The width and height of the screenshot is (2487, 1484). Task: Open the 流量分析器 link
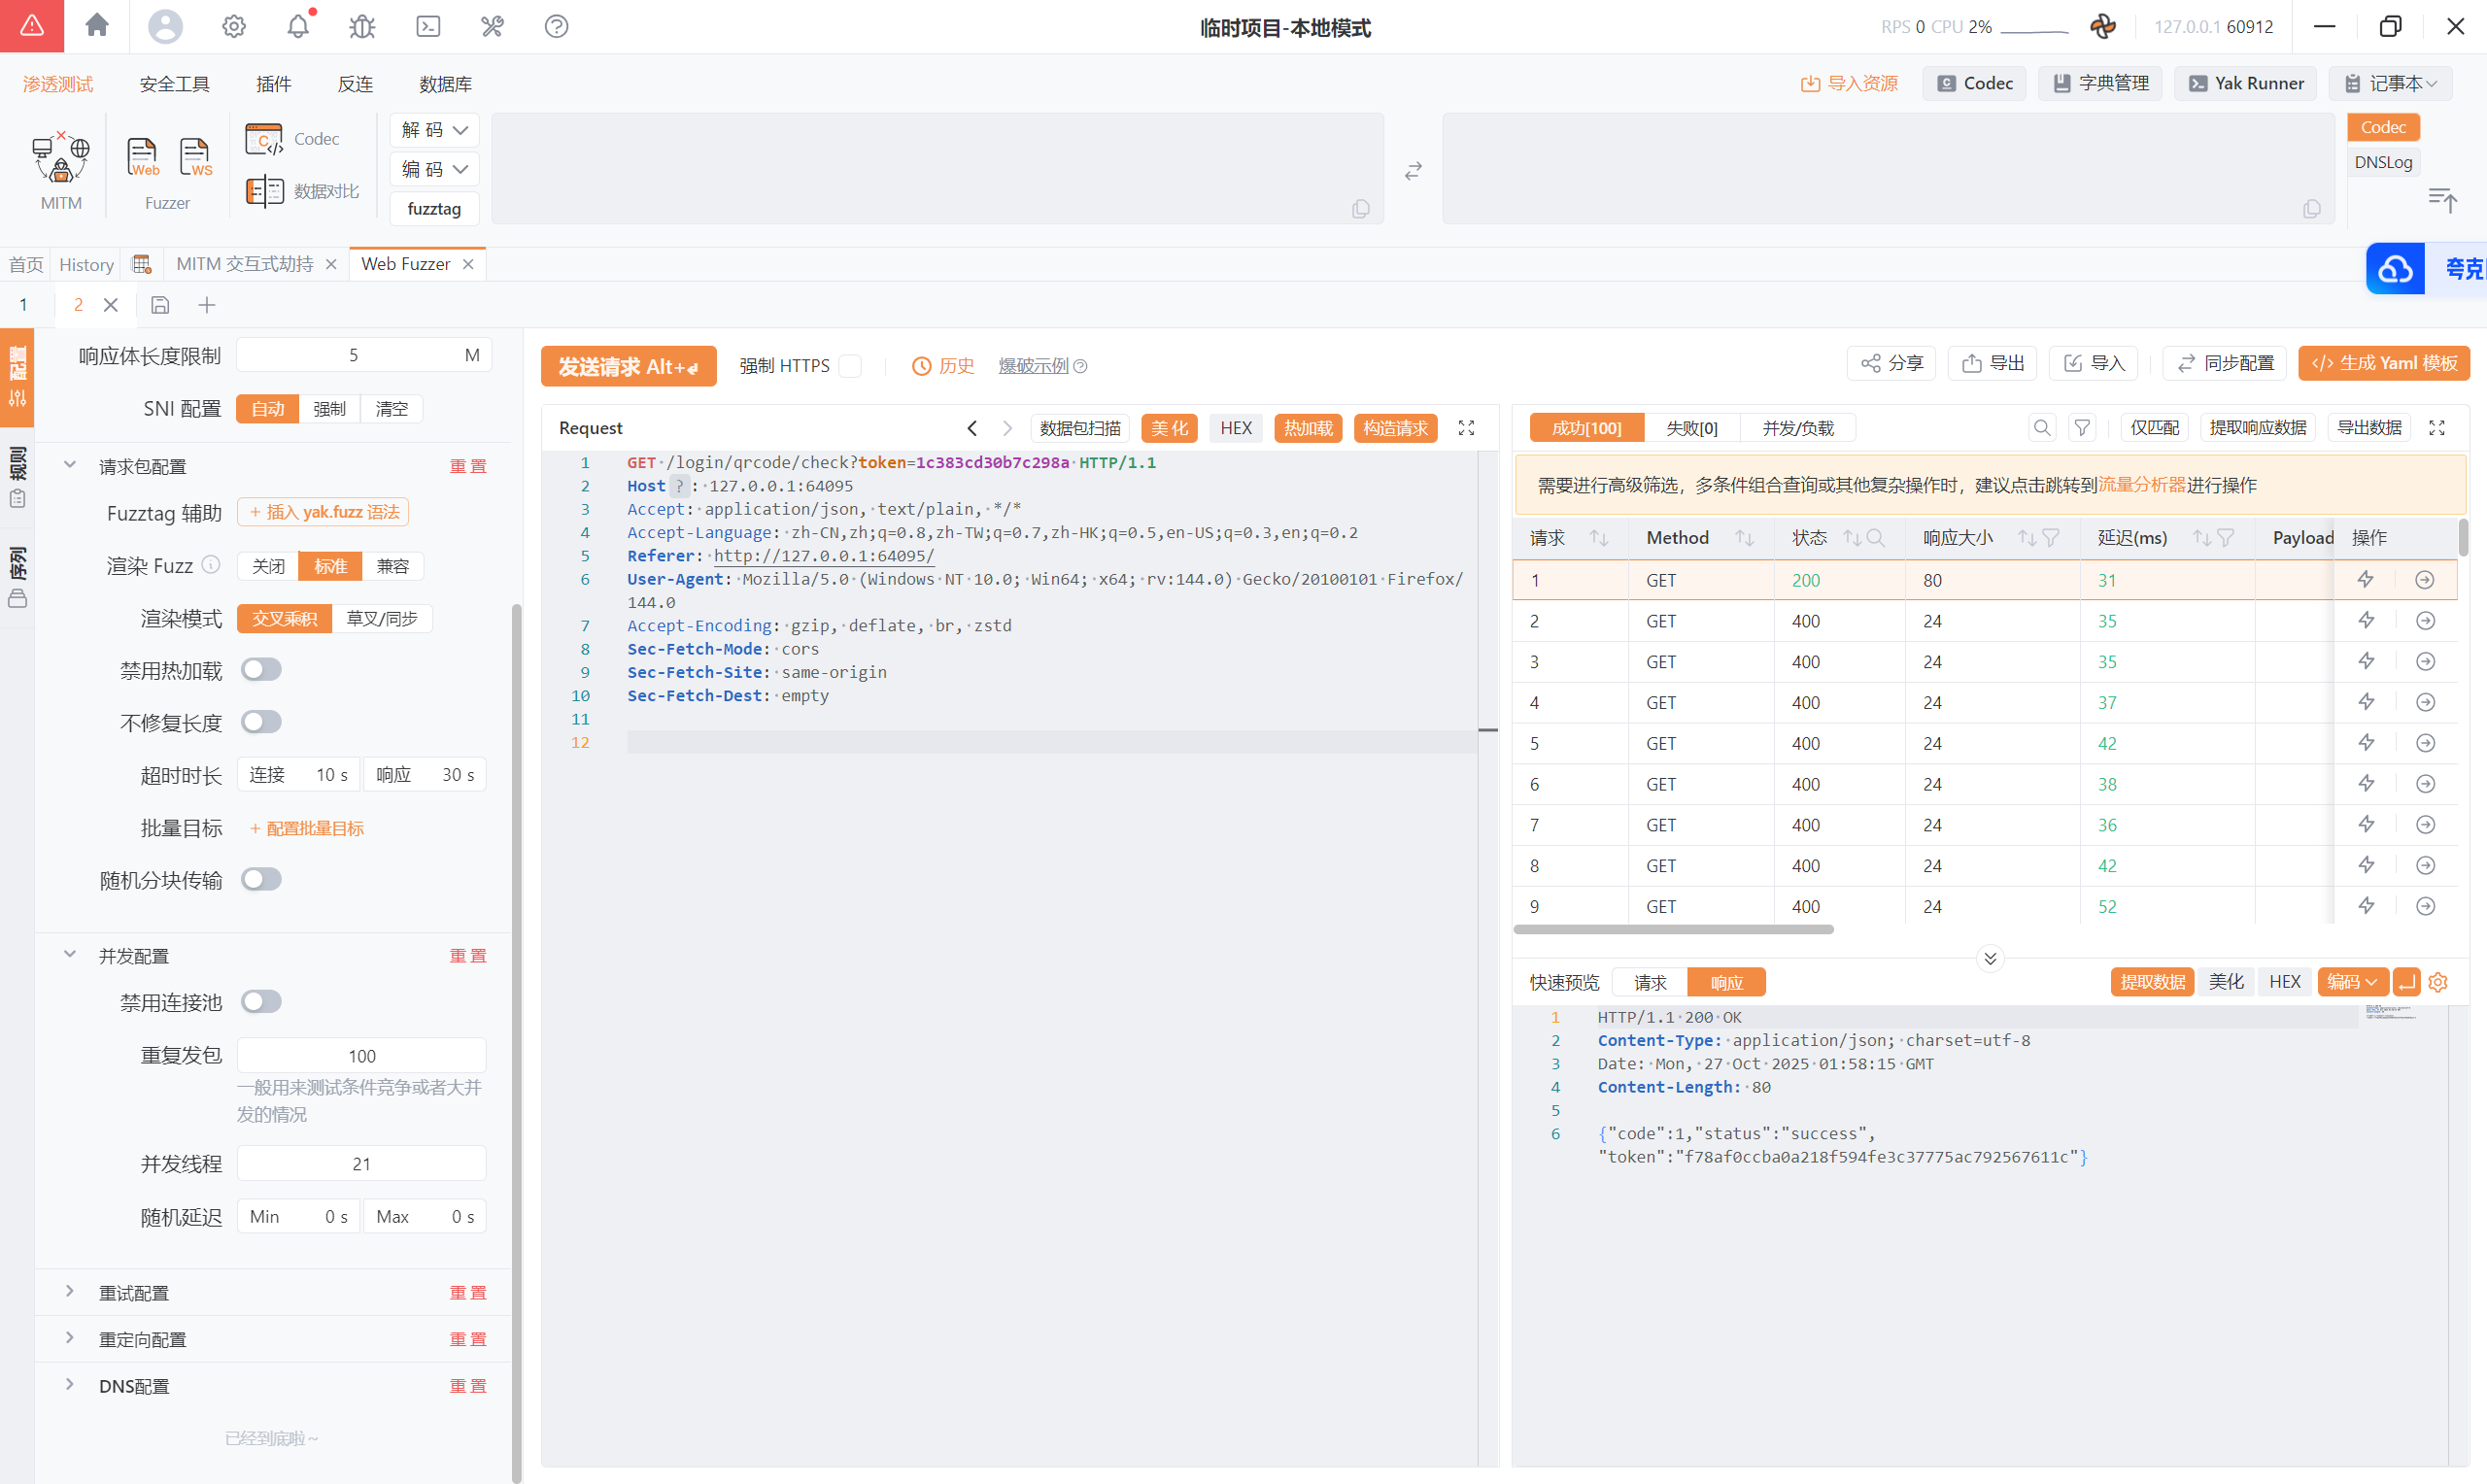tap(2141, 485)
